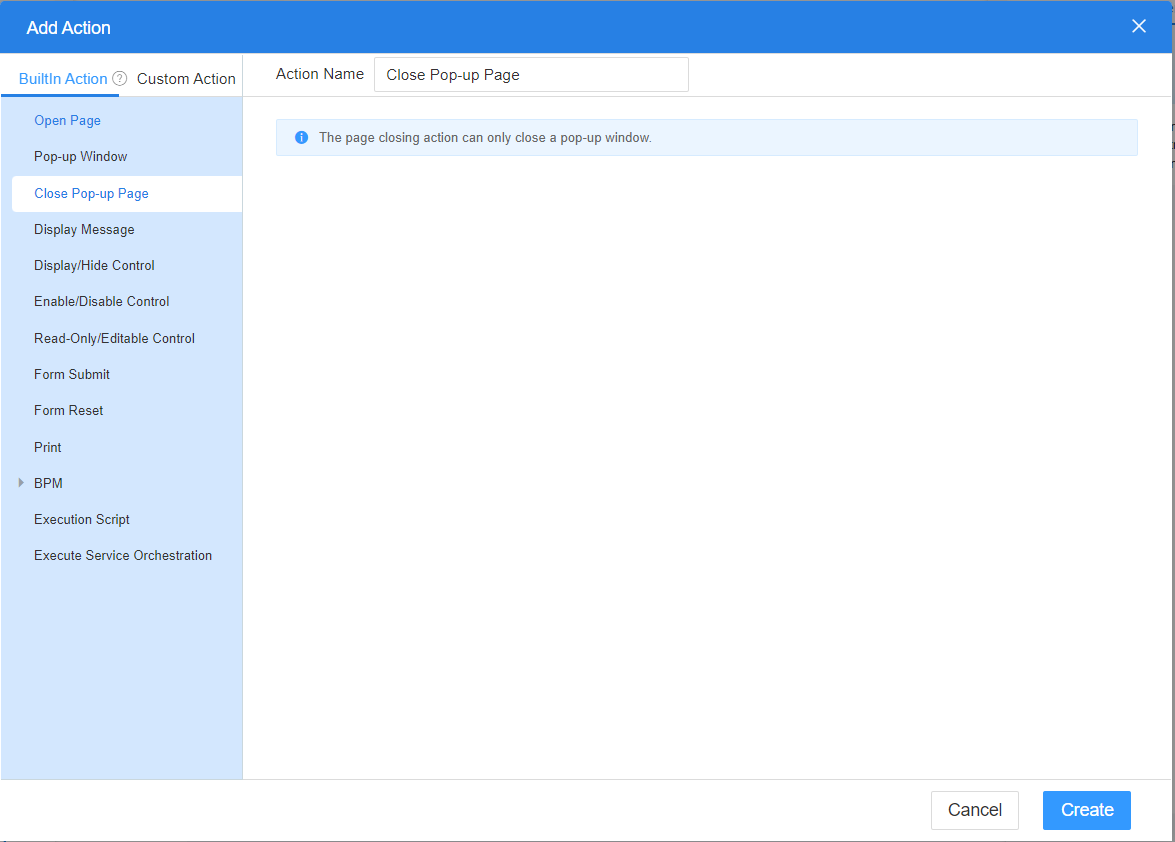Click the Cancel button

click(x=974, y=810)
